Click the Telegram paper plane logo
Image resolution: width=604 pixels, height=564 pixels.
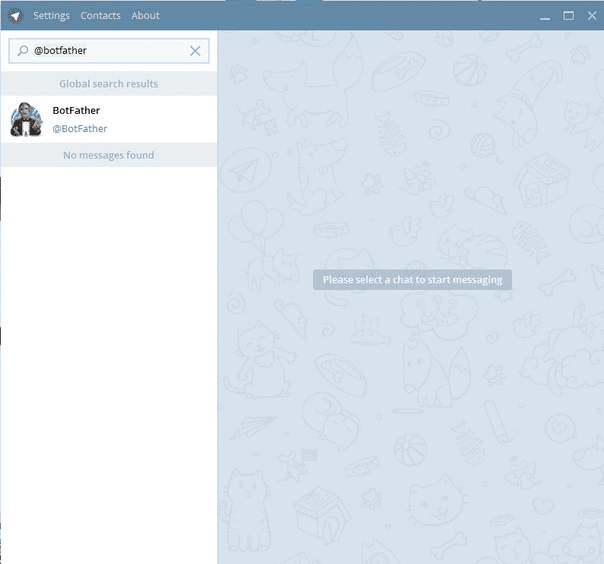(15, 15)
